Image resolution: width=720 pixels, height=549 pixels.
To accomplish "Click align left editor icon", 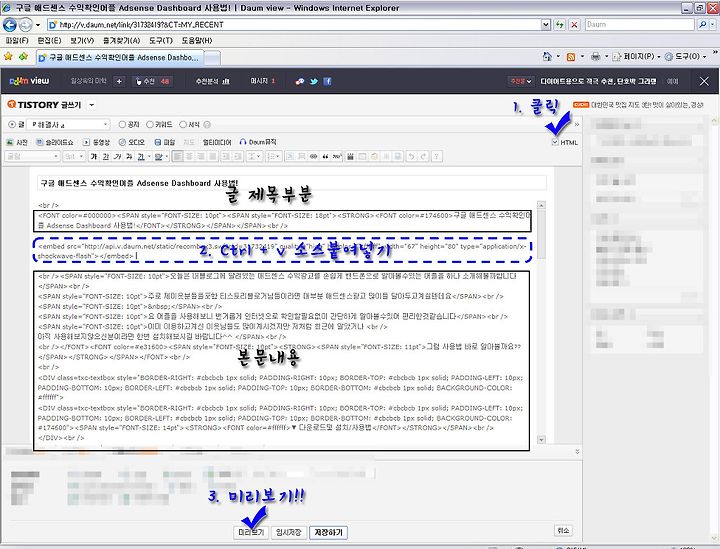I will (x=178, y=157).
